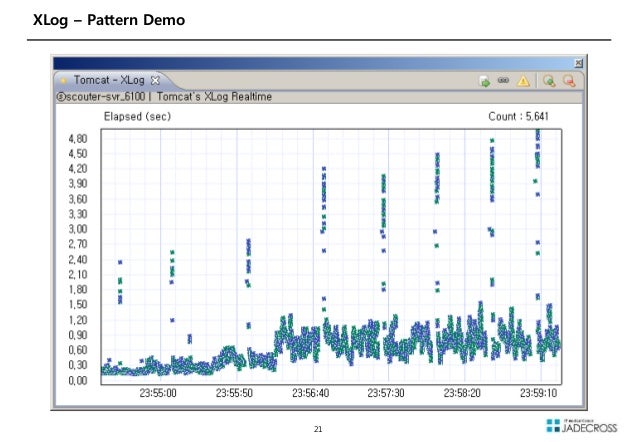This screenshot has width=638, height=442.
Task: Click the yellow warning triangle error filter
Action: [523, 80]
